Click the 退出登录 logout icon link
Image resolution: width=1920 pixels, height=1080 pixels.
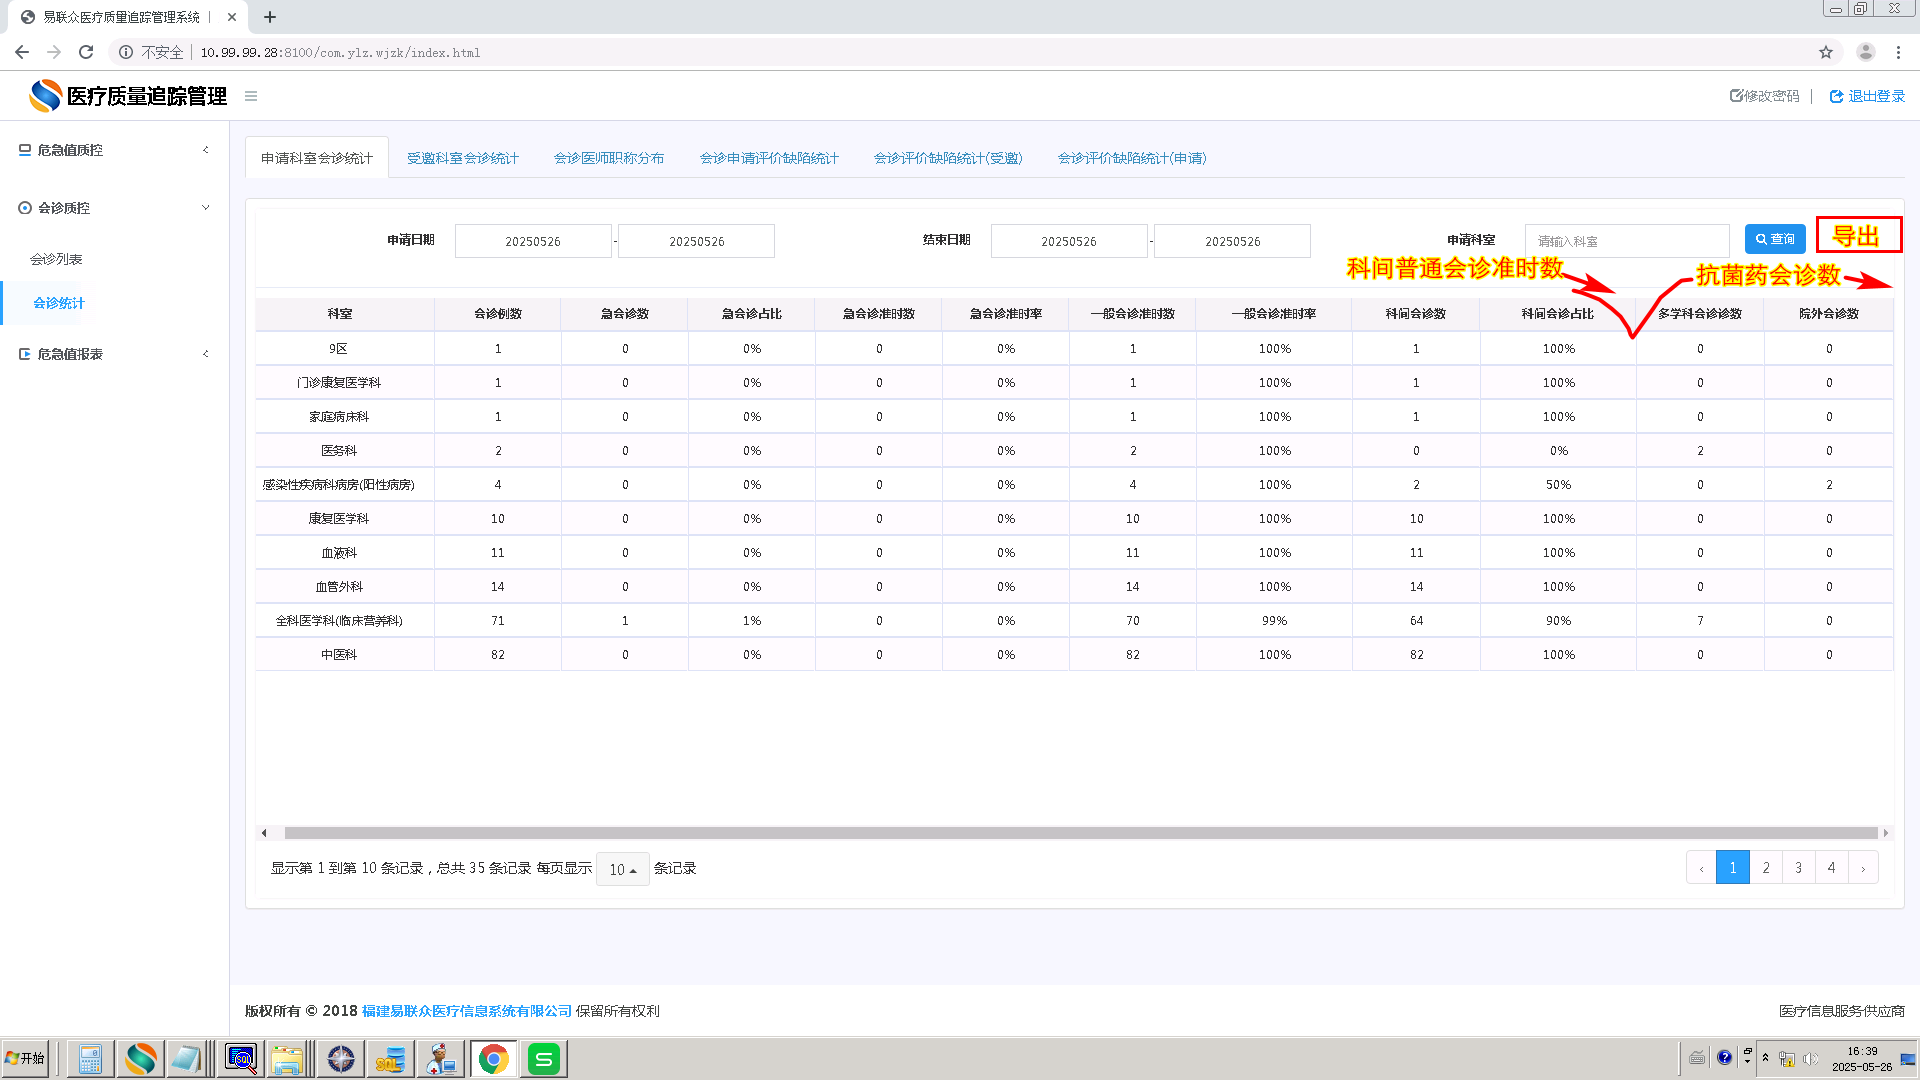click(1867, 96)
